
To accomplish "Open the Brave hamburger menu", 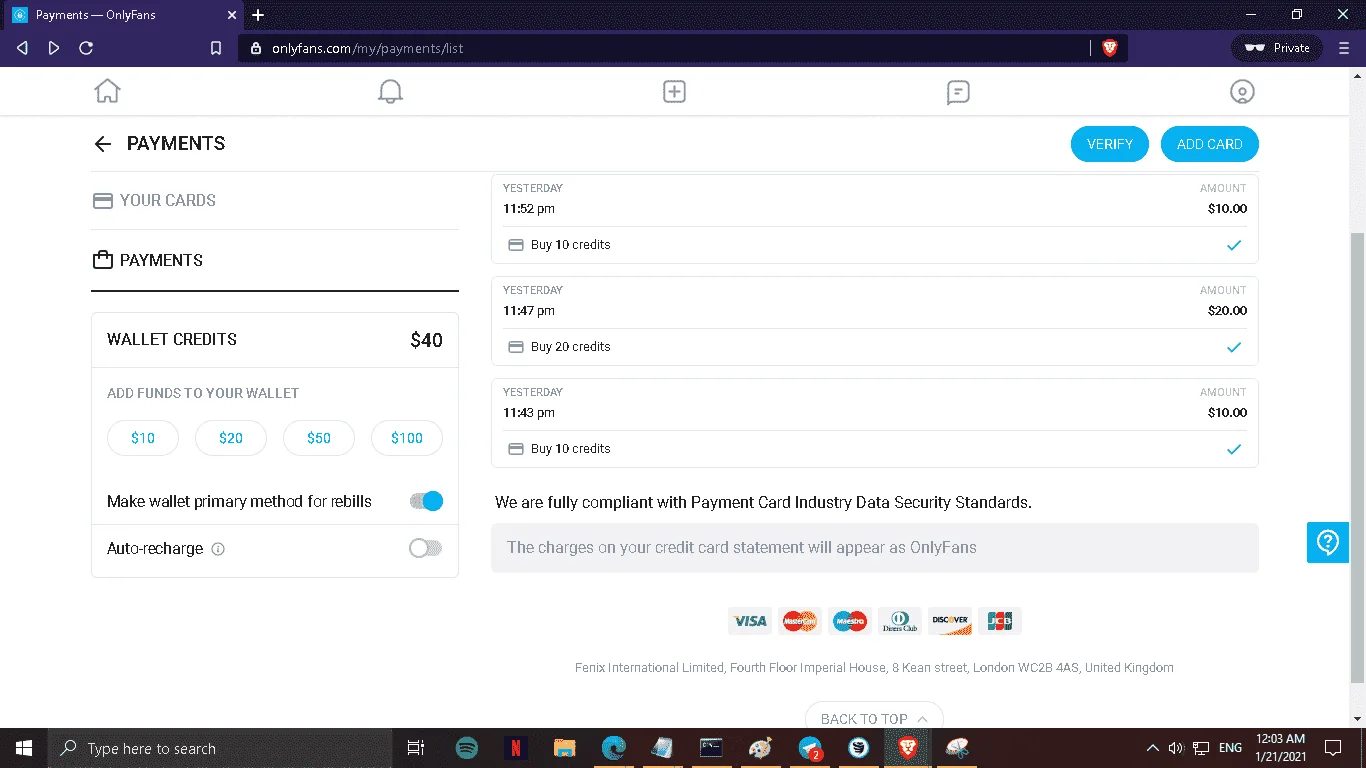I will (x=1343, y=48).
